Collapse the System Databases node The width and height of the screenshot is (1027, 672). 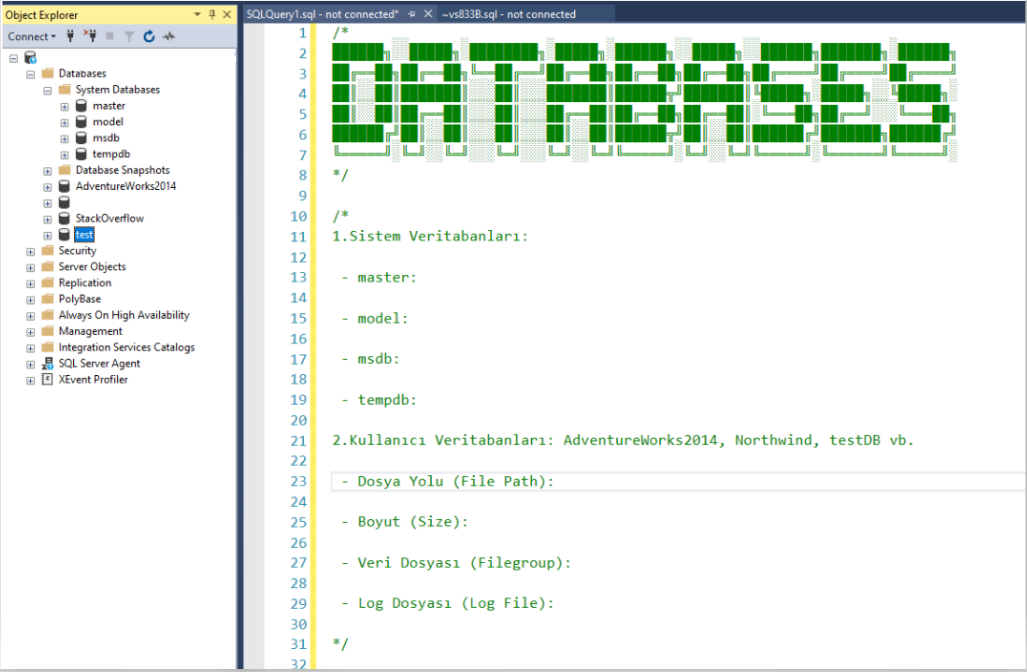pos(47,89)
